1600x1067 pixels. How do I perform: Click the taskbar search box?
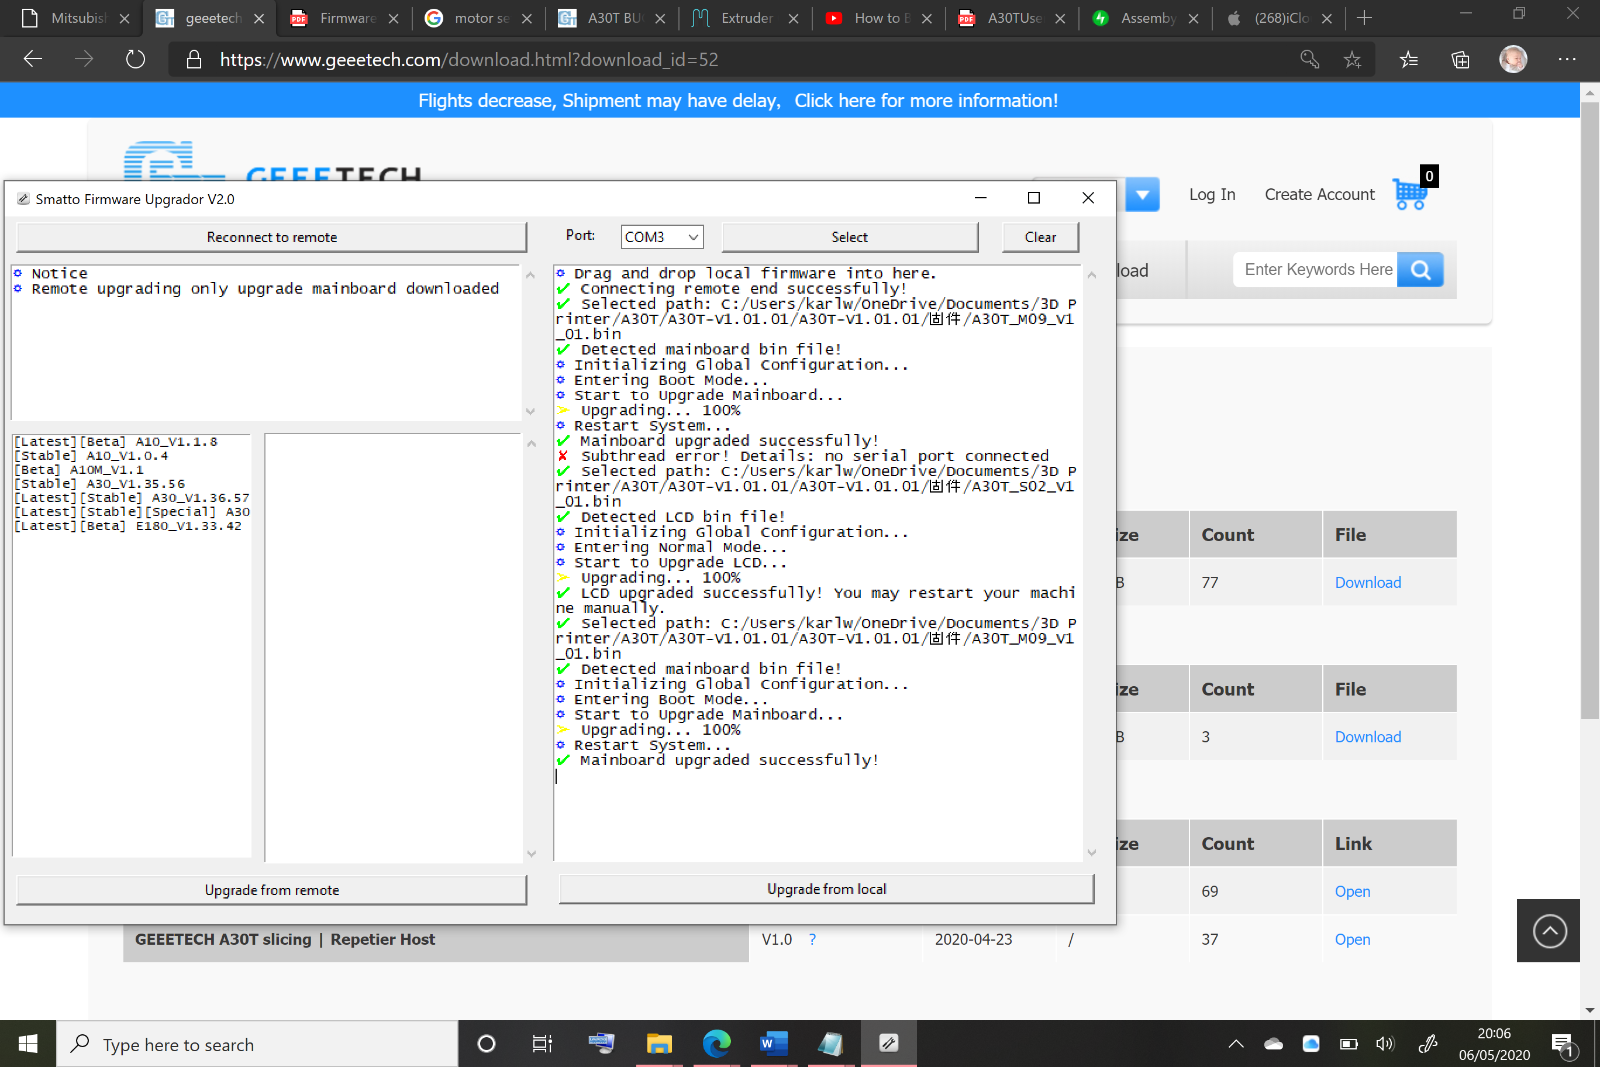click(257, 1044)
